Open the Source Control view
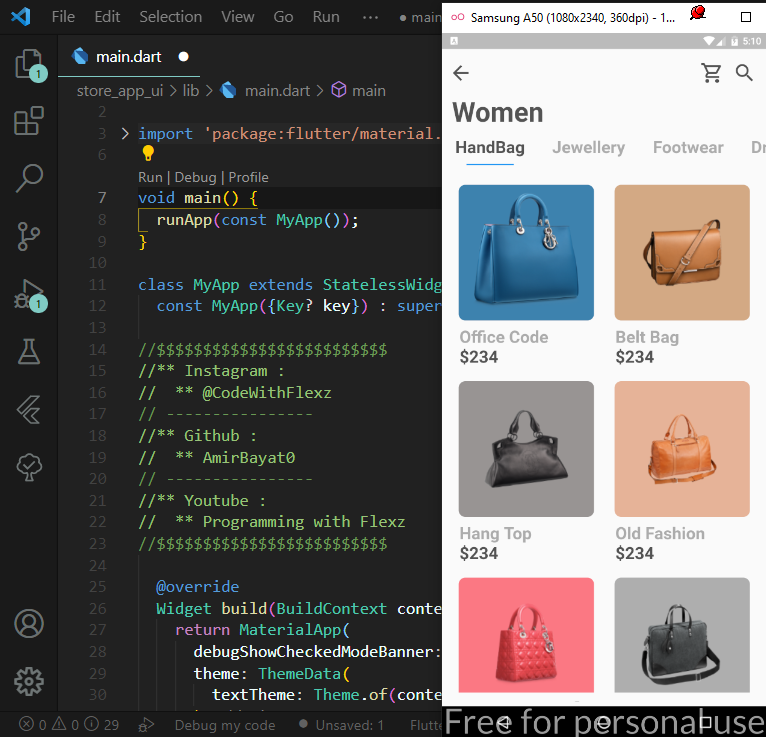 click(x=28, y=236)
